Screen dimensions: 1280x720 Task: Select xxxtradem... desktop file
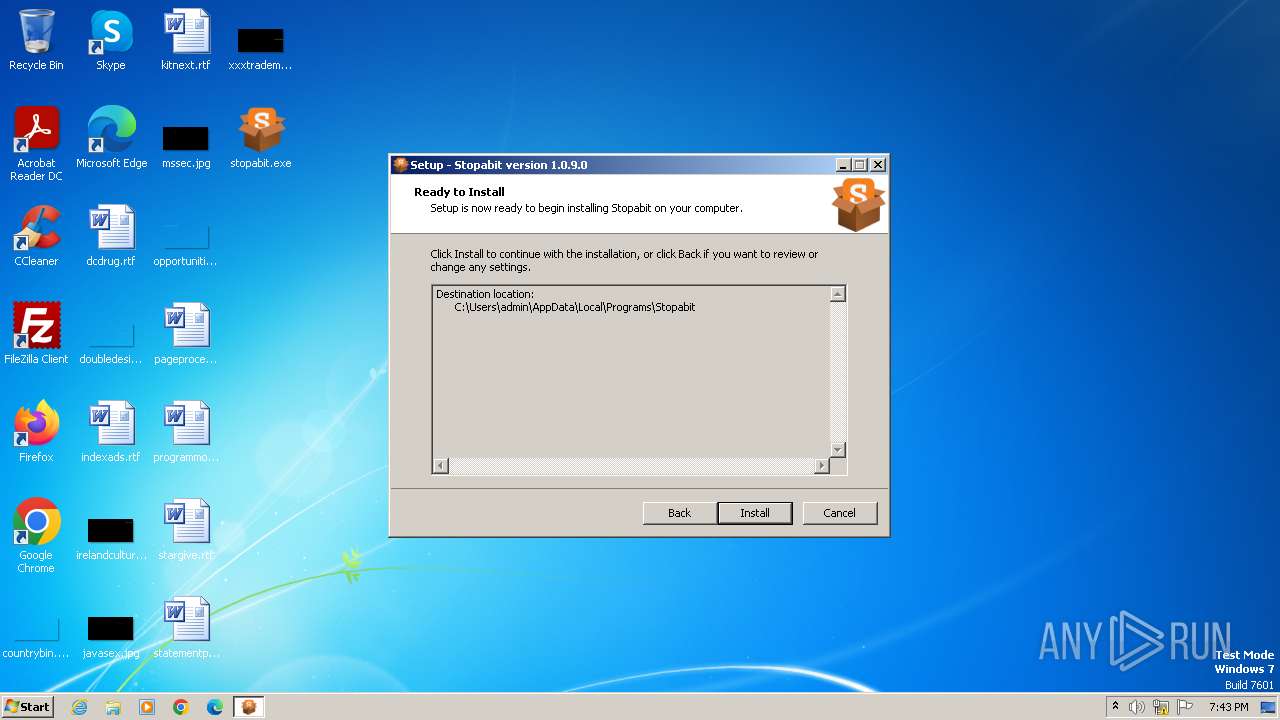tap(261, 48)
